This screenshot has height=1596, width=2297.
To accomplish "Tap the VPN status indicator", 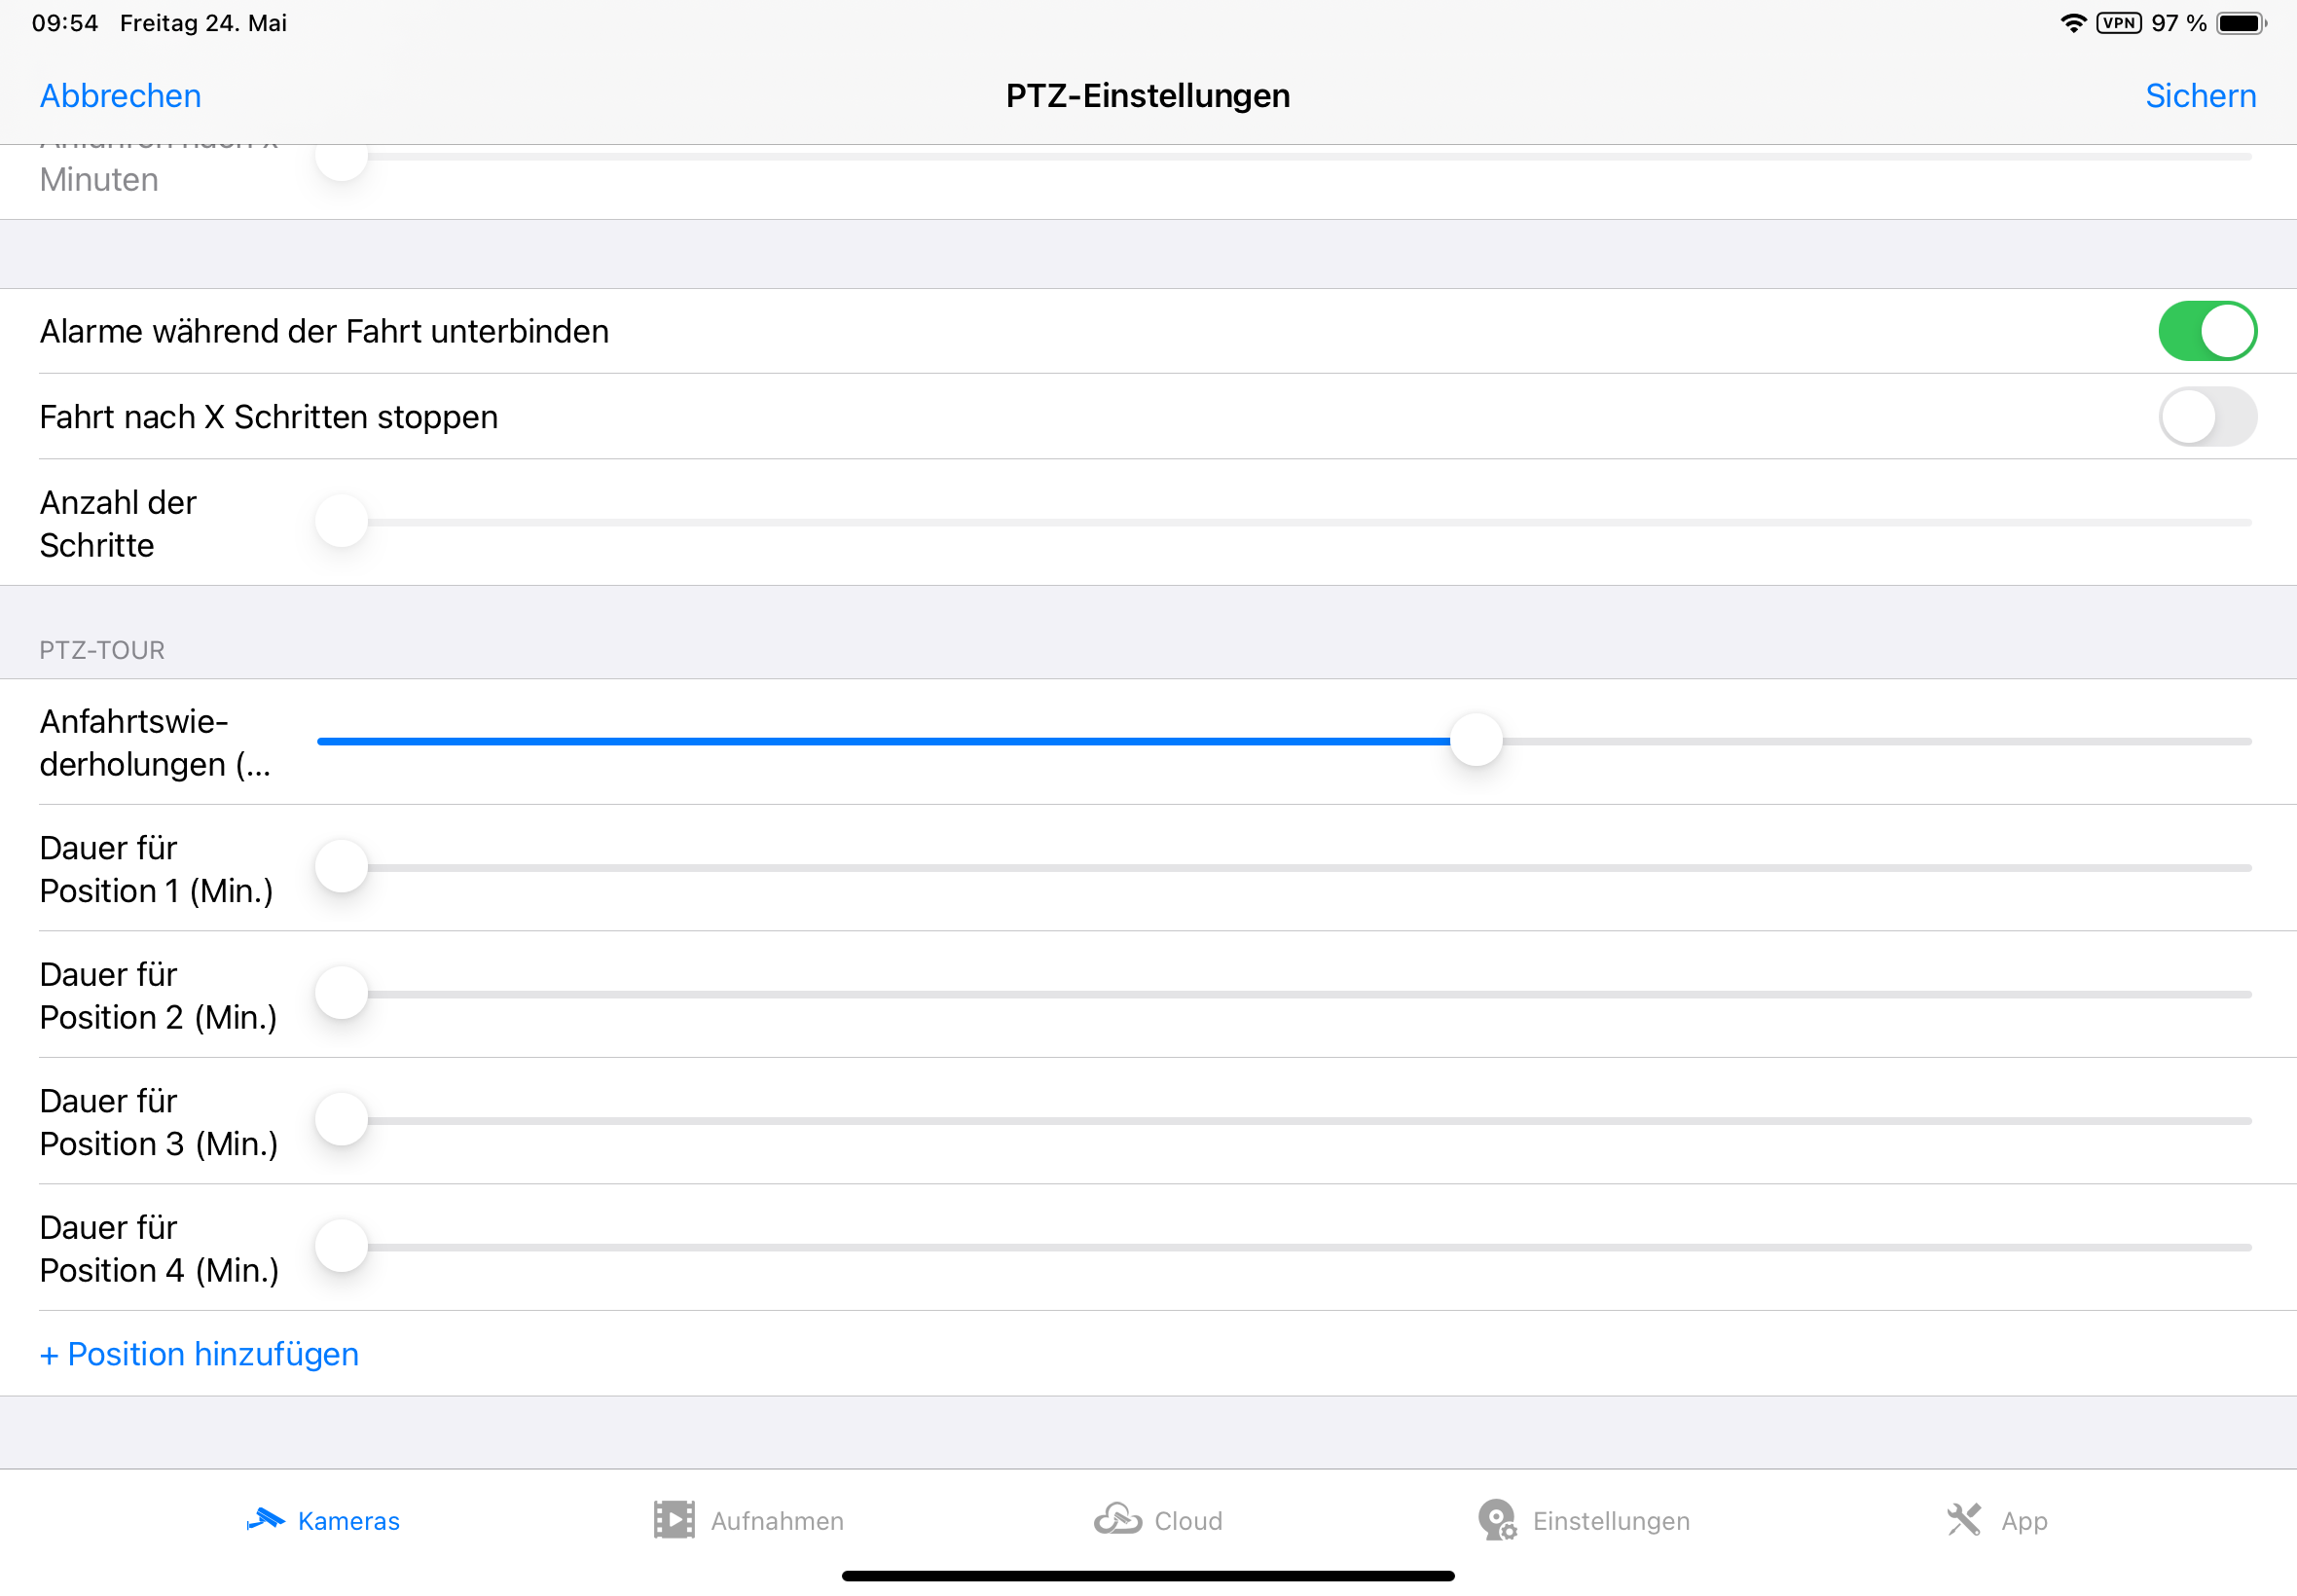I will [2119, 23].
